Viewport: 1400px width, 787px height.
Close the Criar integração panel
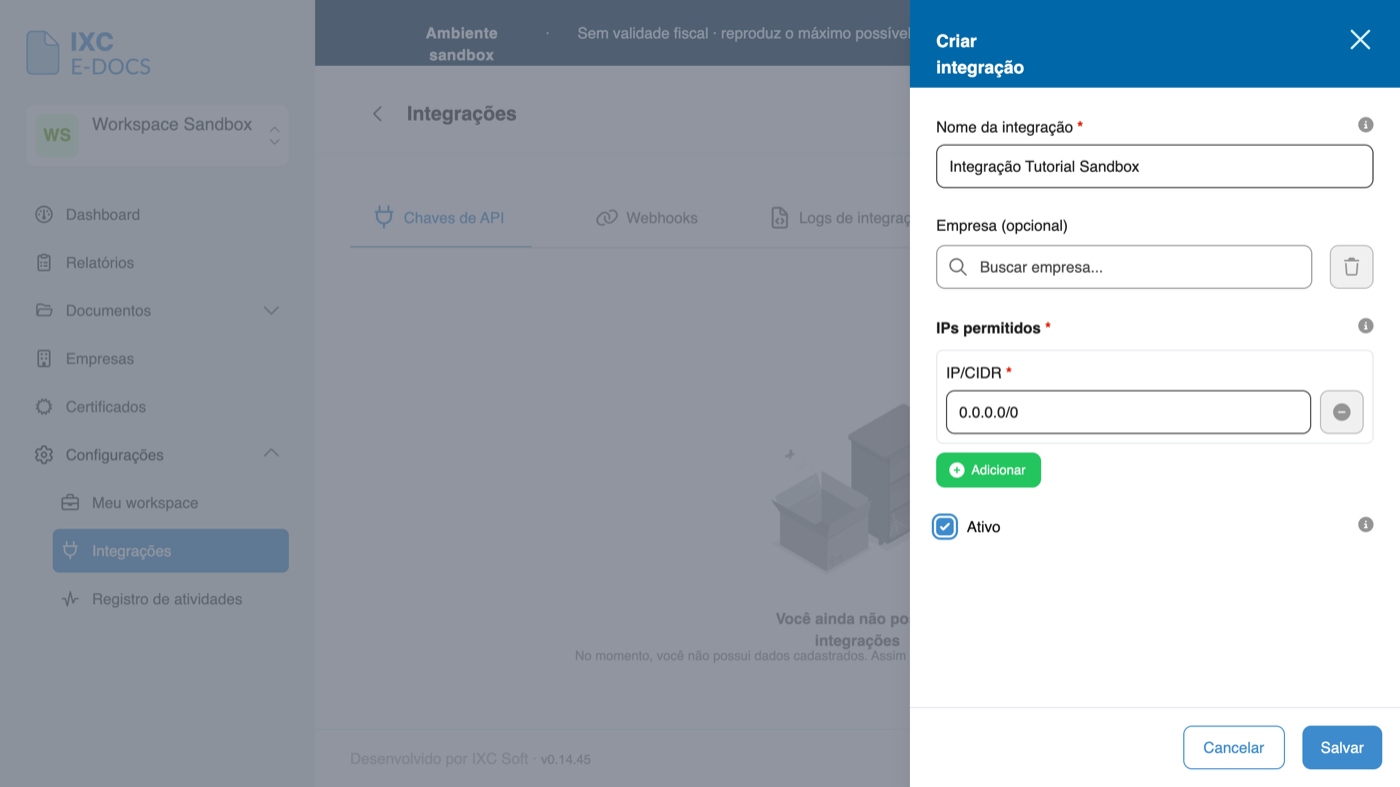click(x=1360, y=40)
